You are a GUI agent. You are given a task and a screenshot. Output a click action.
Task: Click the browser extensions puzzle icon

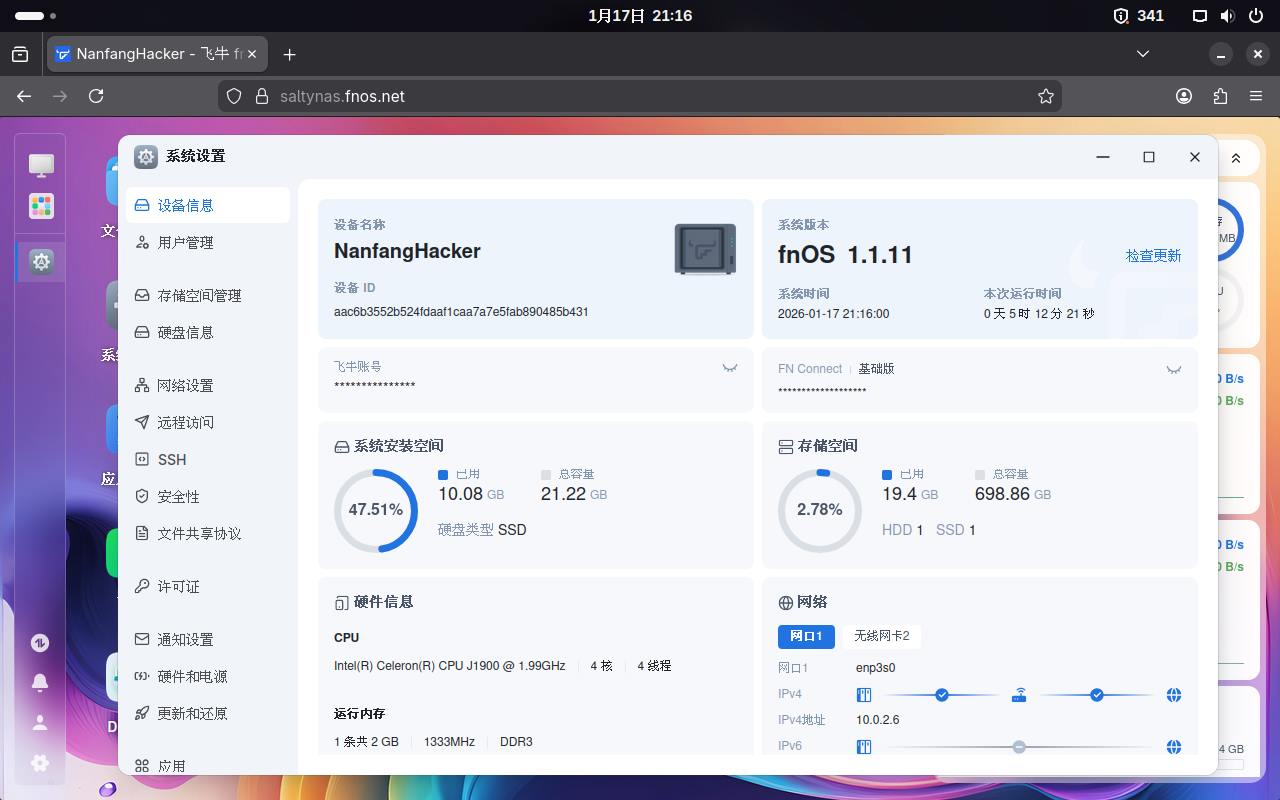1220,96
